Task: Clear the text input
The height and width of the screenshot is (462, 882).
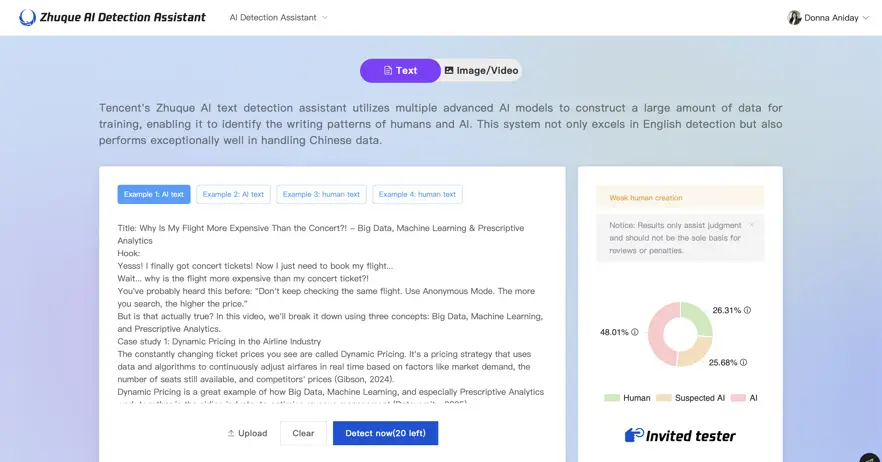Action: (x=303, y=433)
